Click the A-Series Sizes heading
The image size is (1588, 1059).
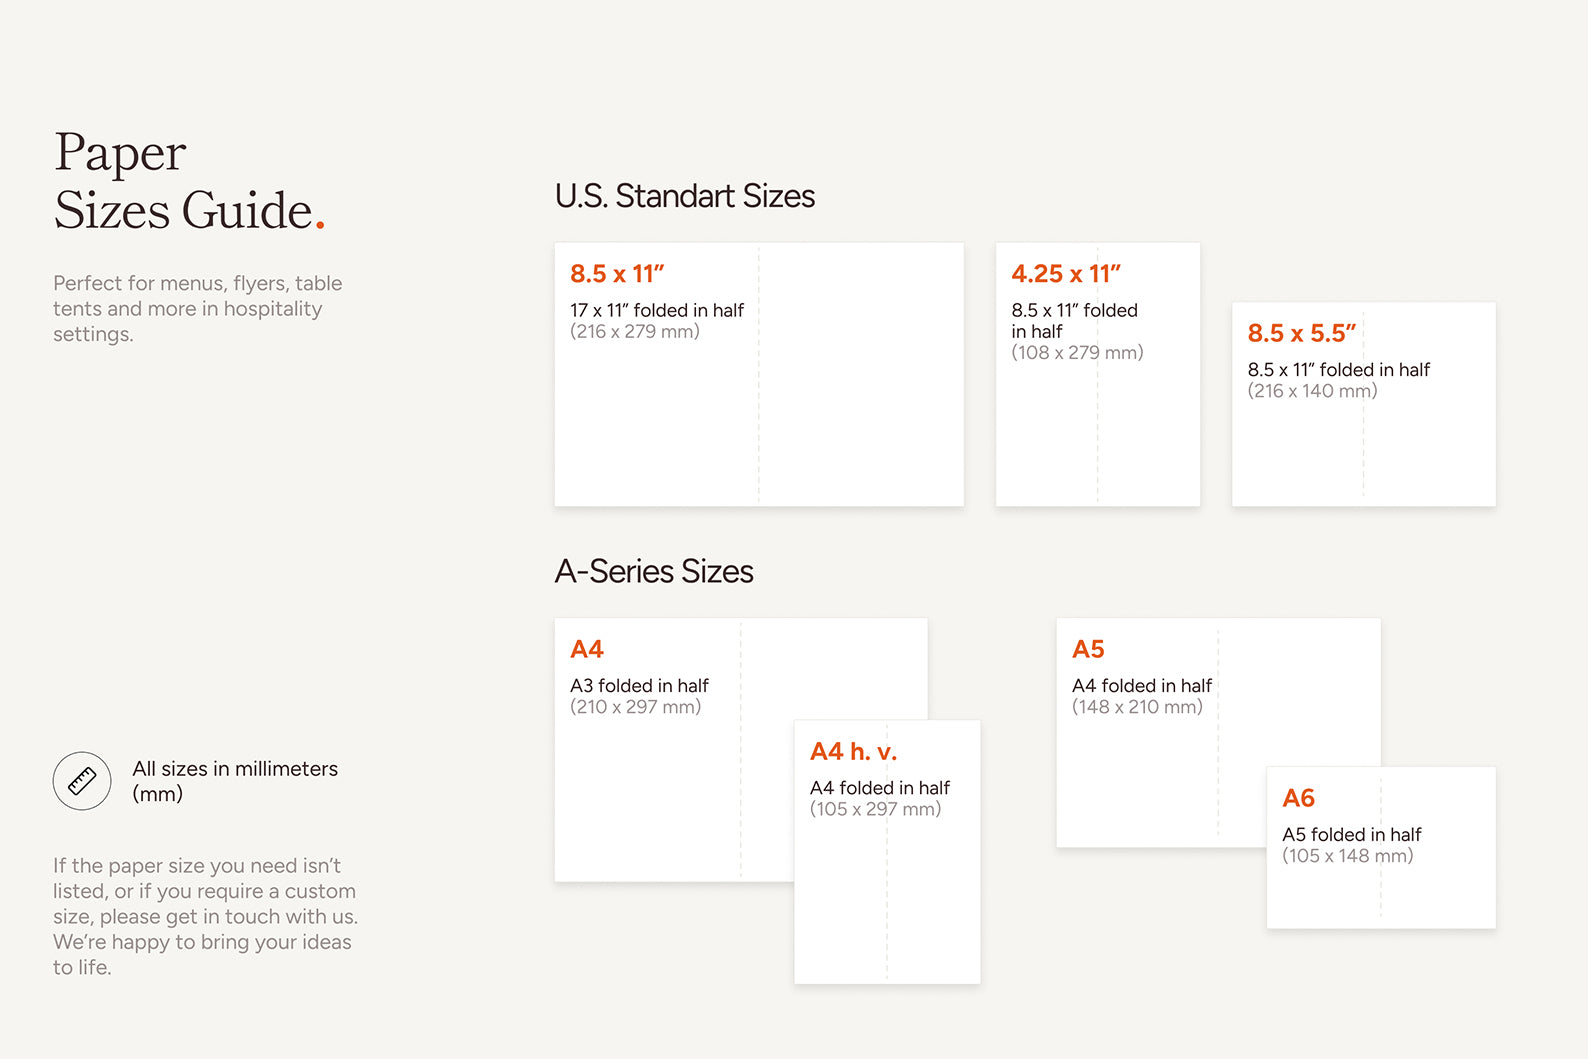click(x=654, y=571)
